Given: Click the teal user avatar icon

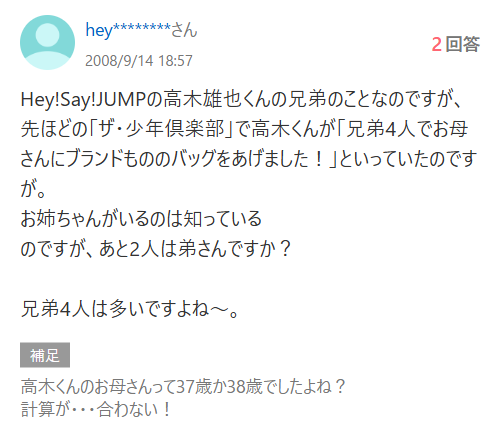Looking at the screenshot, I should tap(47, 42).
